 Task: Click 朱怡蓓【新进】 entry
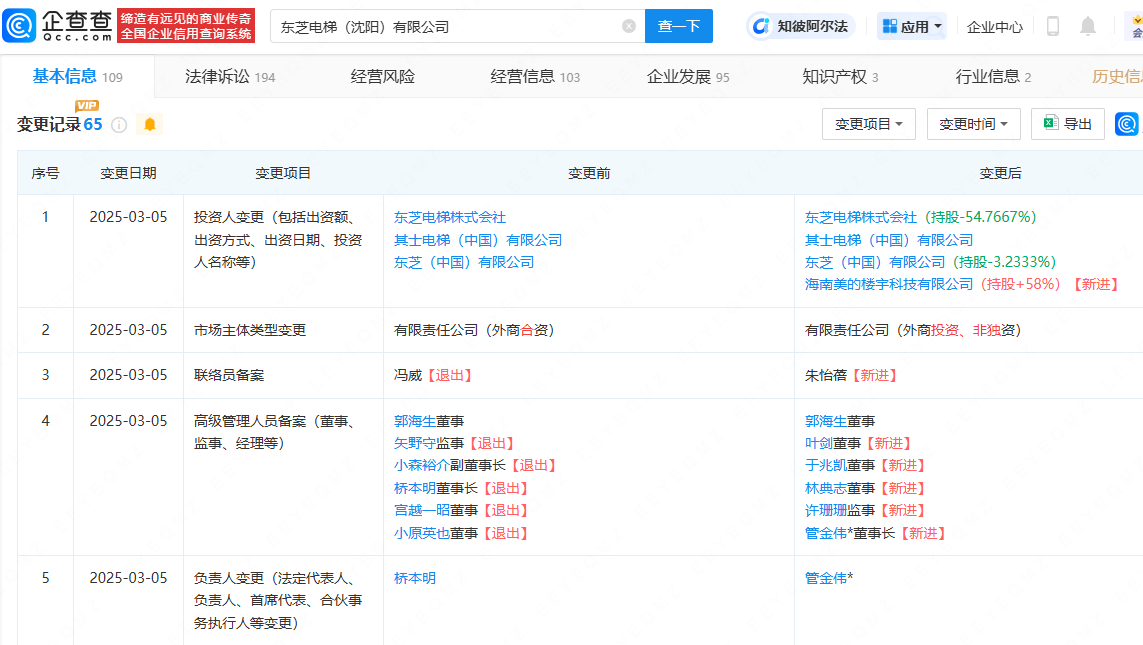(x=852, y=375)
